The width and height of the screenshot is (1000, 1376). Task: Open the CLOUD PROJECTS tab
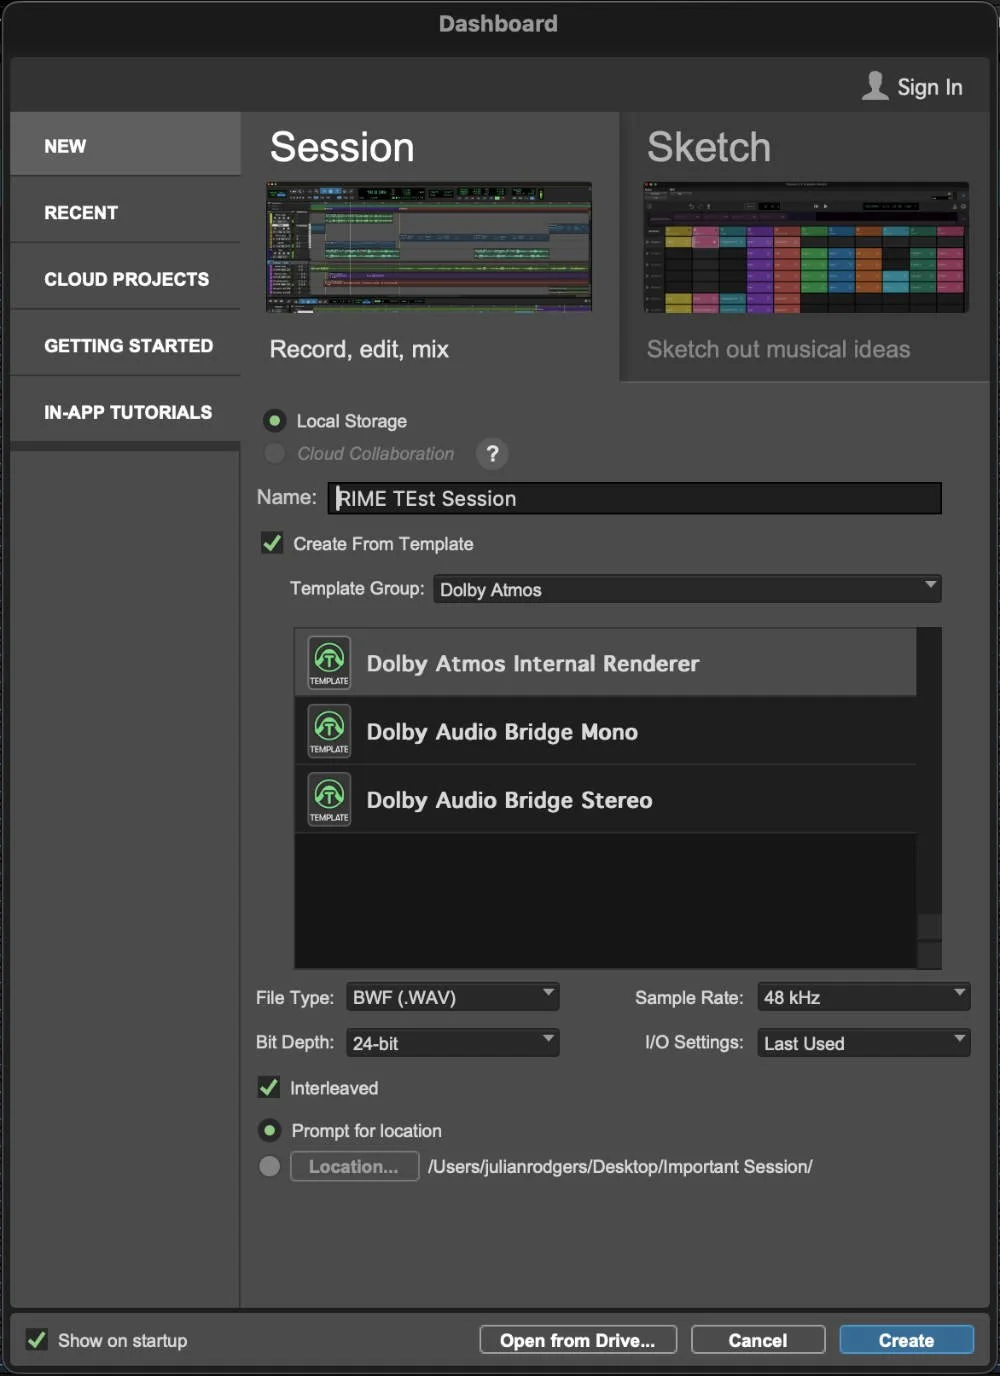pos(125,279)
